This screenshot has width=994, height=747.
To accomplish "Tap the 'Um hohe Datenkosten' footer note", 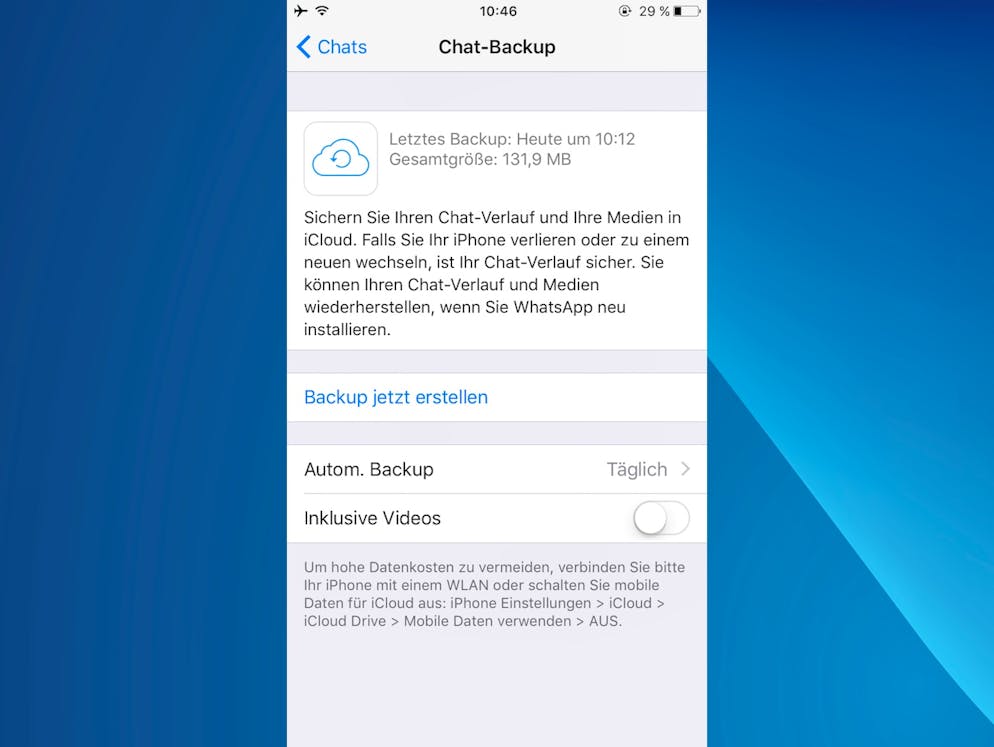I will click(494, 594).
